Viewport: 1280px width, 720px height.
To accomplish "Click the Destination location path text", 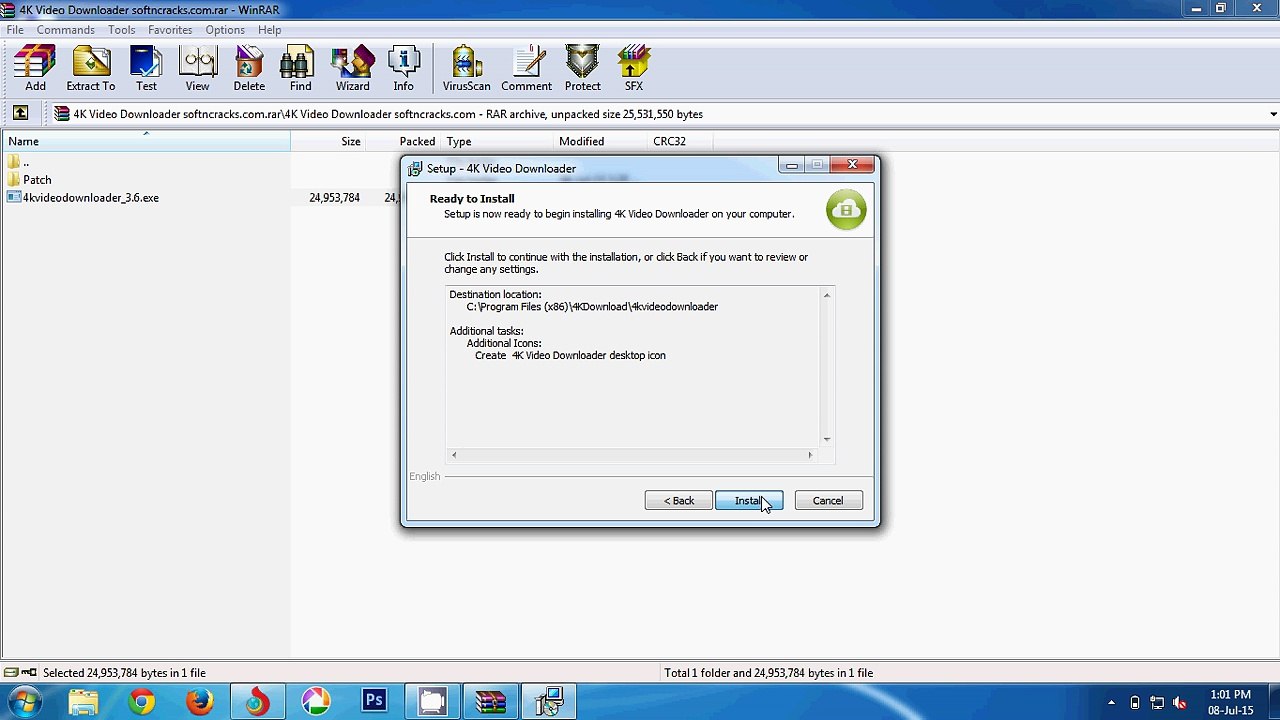I will pos(592,307).
